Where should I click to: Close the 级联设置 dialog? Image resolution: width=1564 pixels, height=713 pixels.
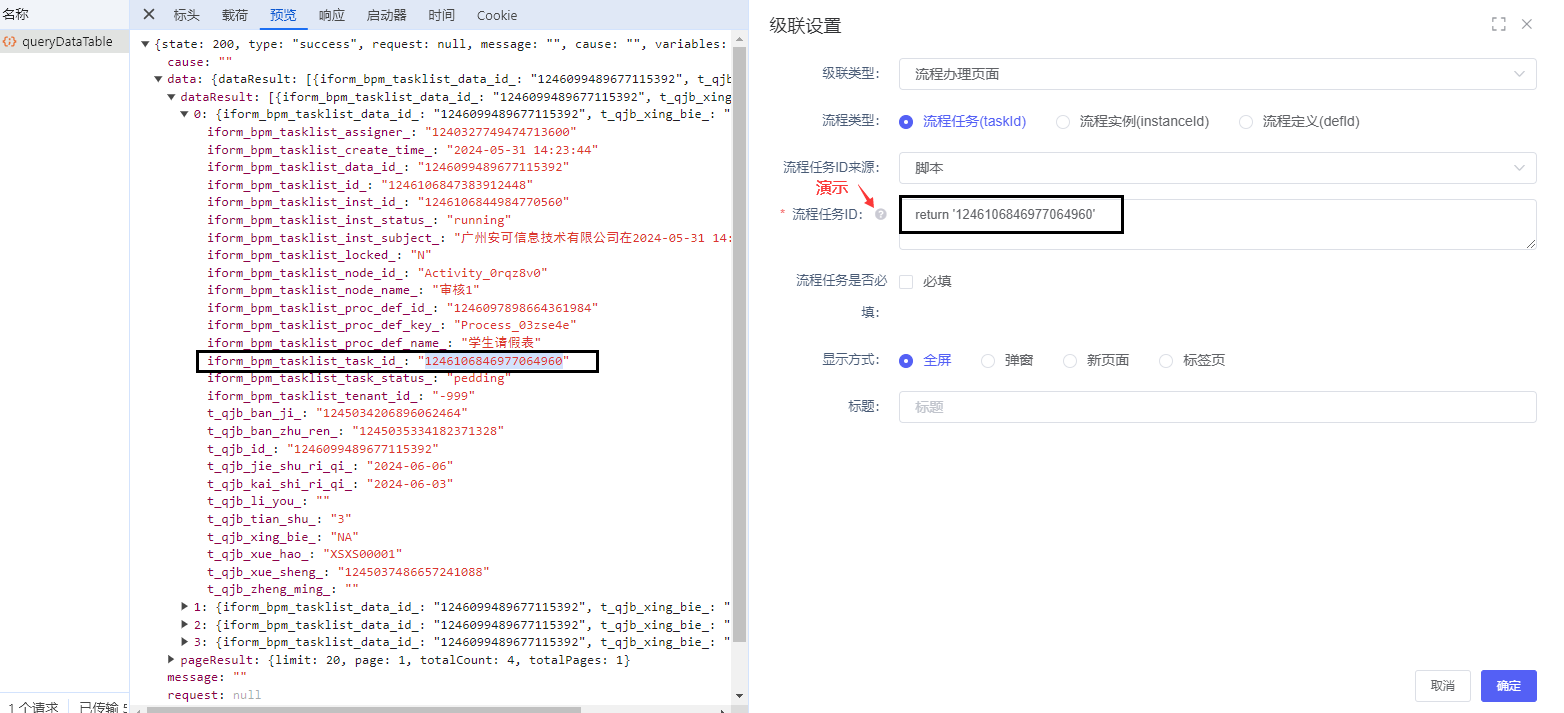pos(1527,24)
